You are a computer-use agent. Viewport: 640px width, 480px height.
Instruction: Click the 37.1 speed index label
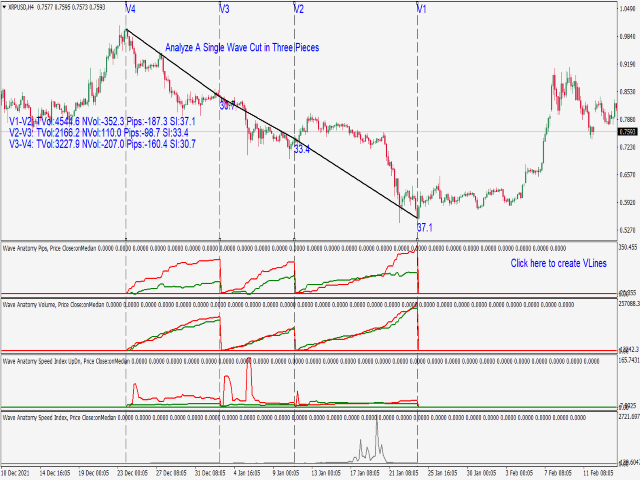[425, 228]
